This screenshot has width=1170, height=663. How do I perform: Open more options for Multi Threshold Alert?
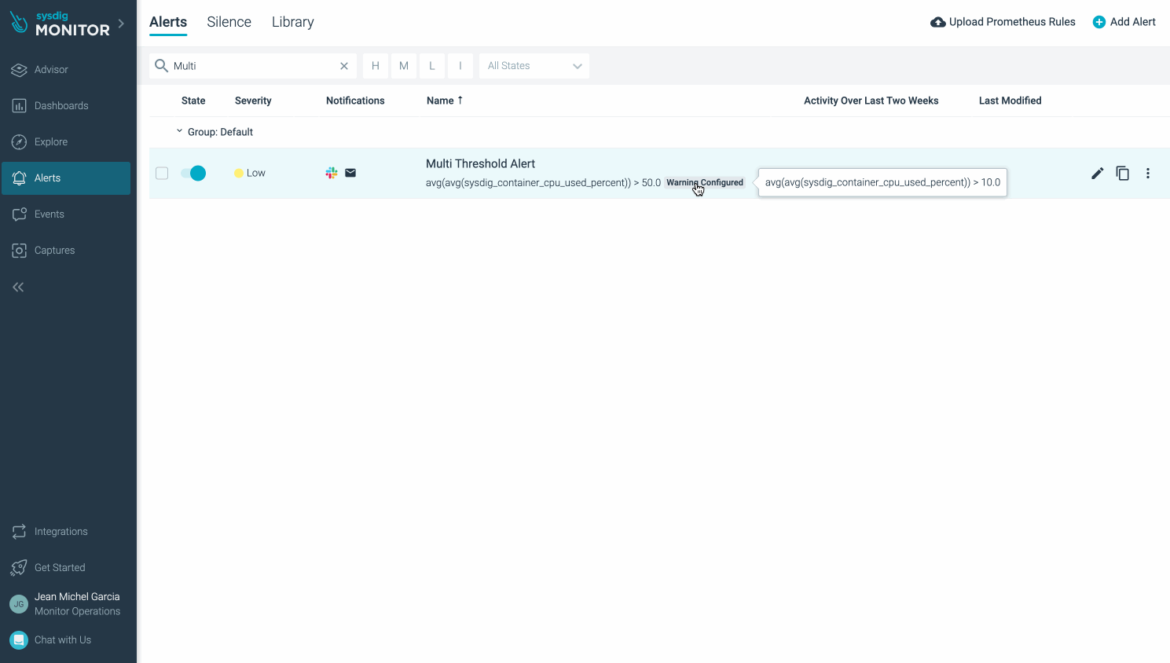pyautogui.click(x=1148, y=173)
